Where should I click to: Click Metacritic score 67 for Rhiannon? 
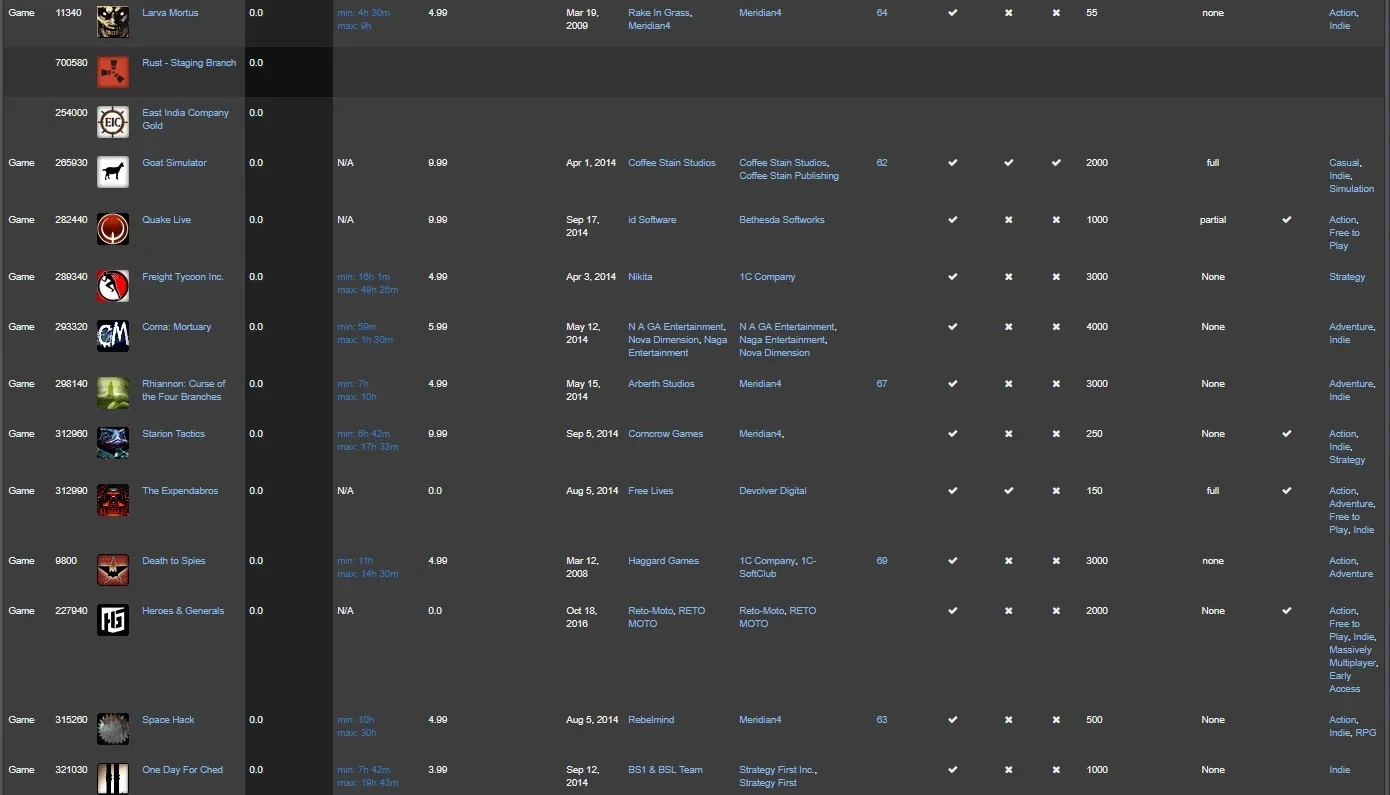click(x=882, y=384)
